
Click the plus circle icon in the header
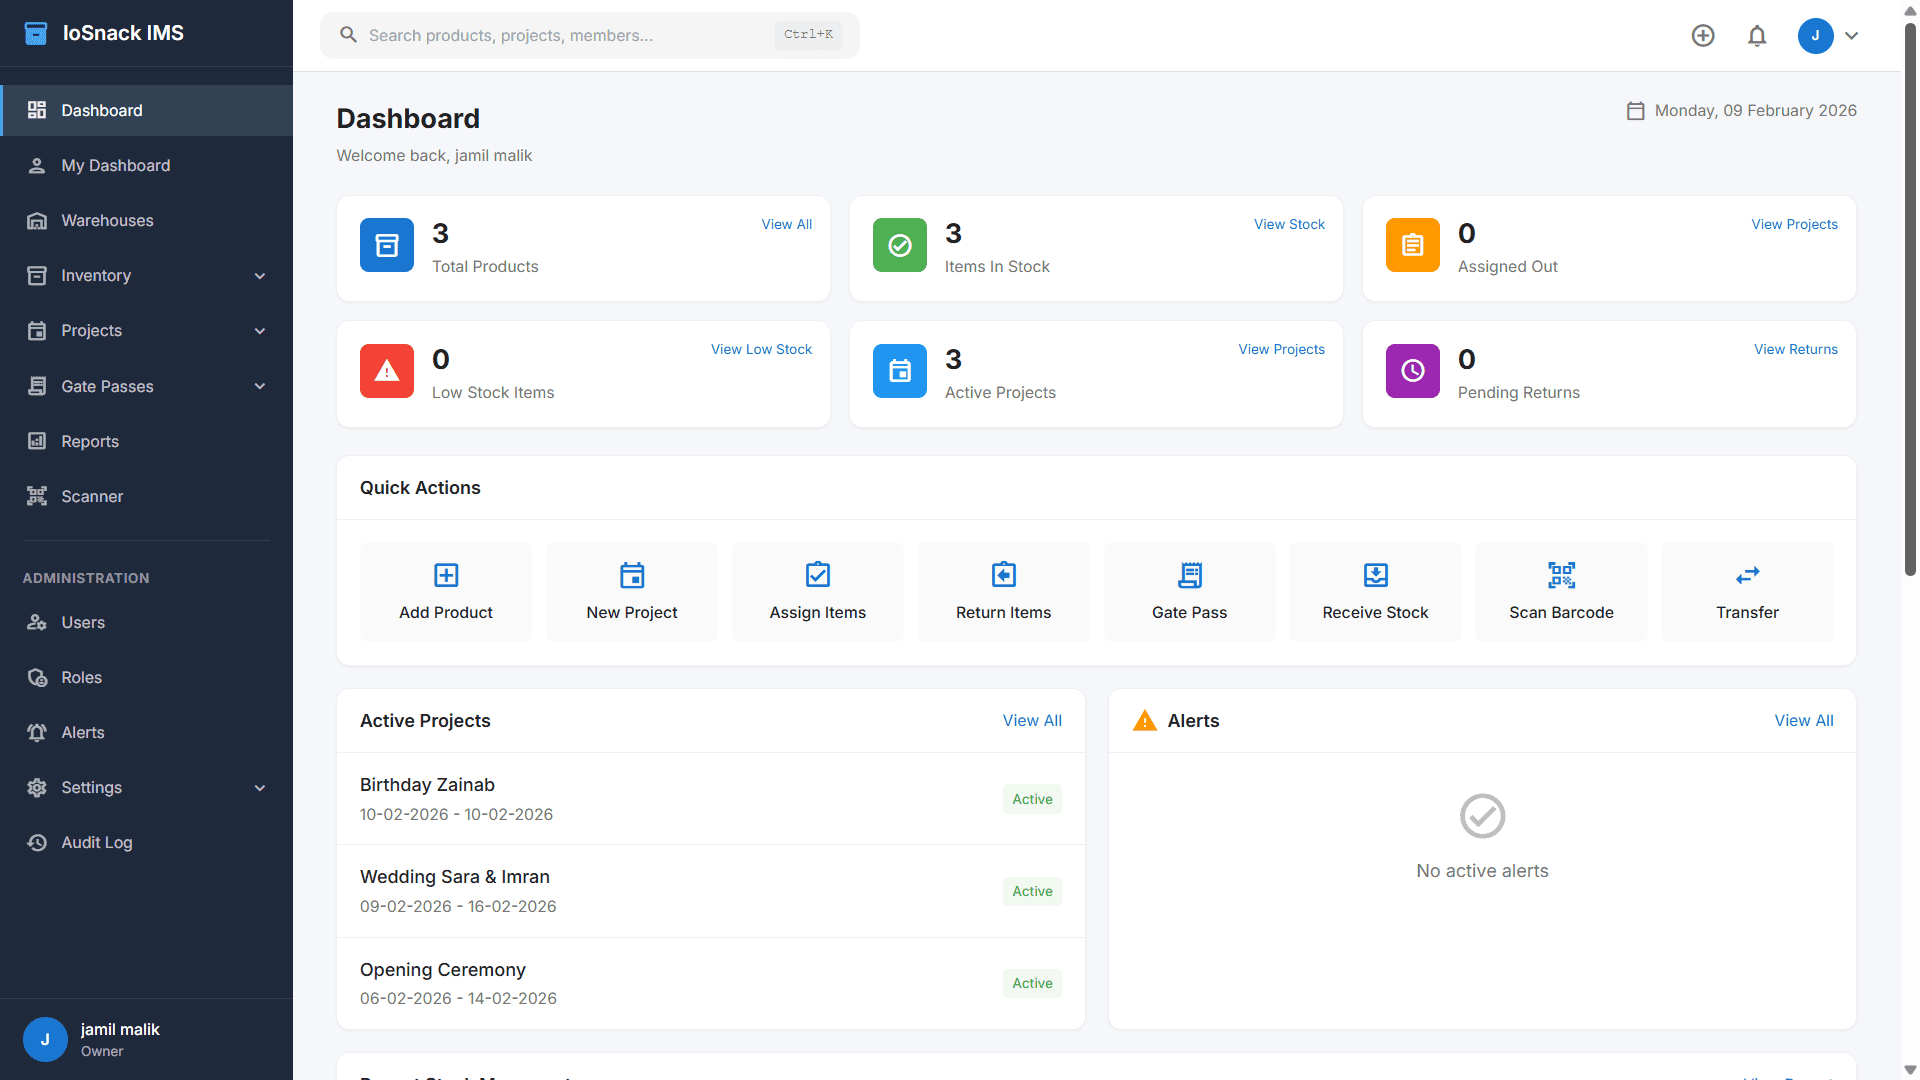coord(1703,35)
